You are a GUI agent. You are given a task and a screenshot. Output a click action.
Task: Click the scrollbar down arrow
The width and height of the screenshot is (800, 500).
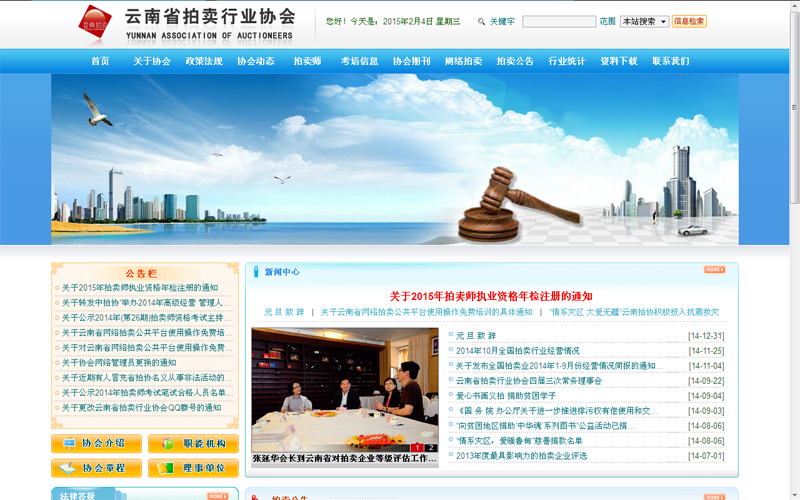tap(793, 493)
